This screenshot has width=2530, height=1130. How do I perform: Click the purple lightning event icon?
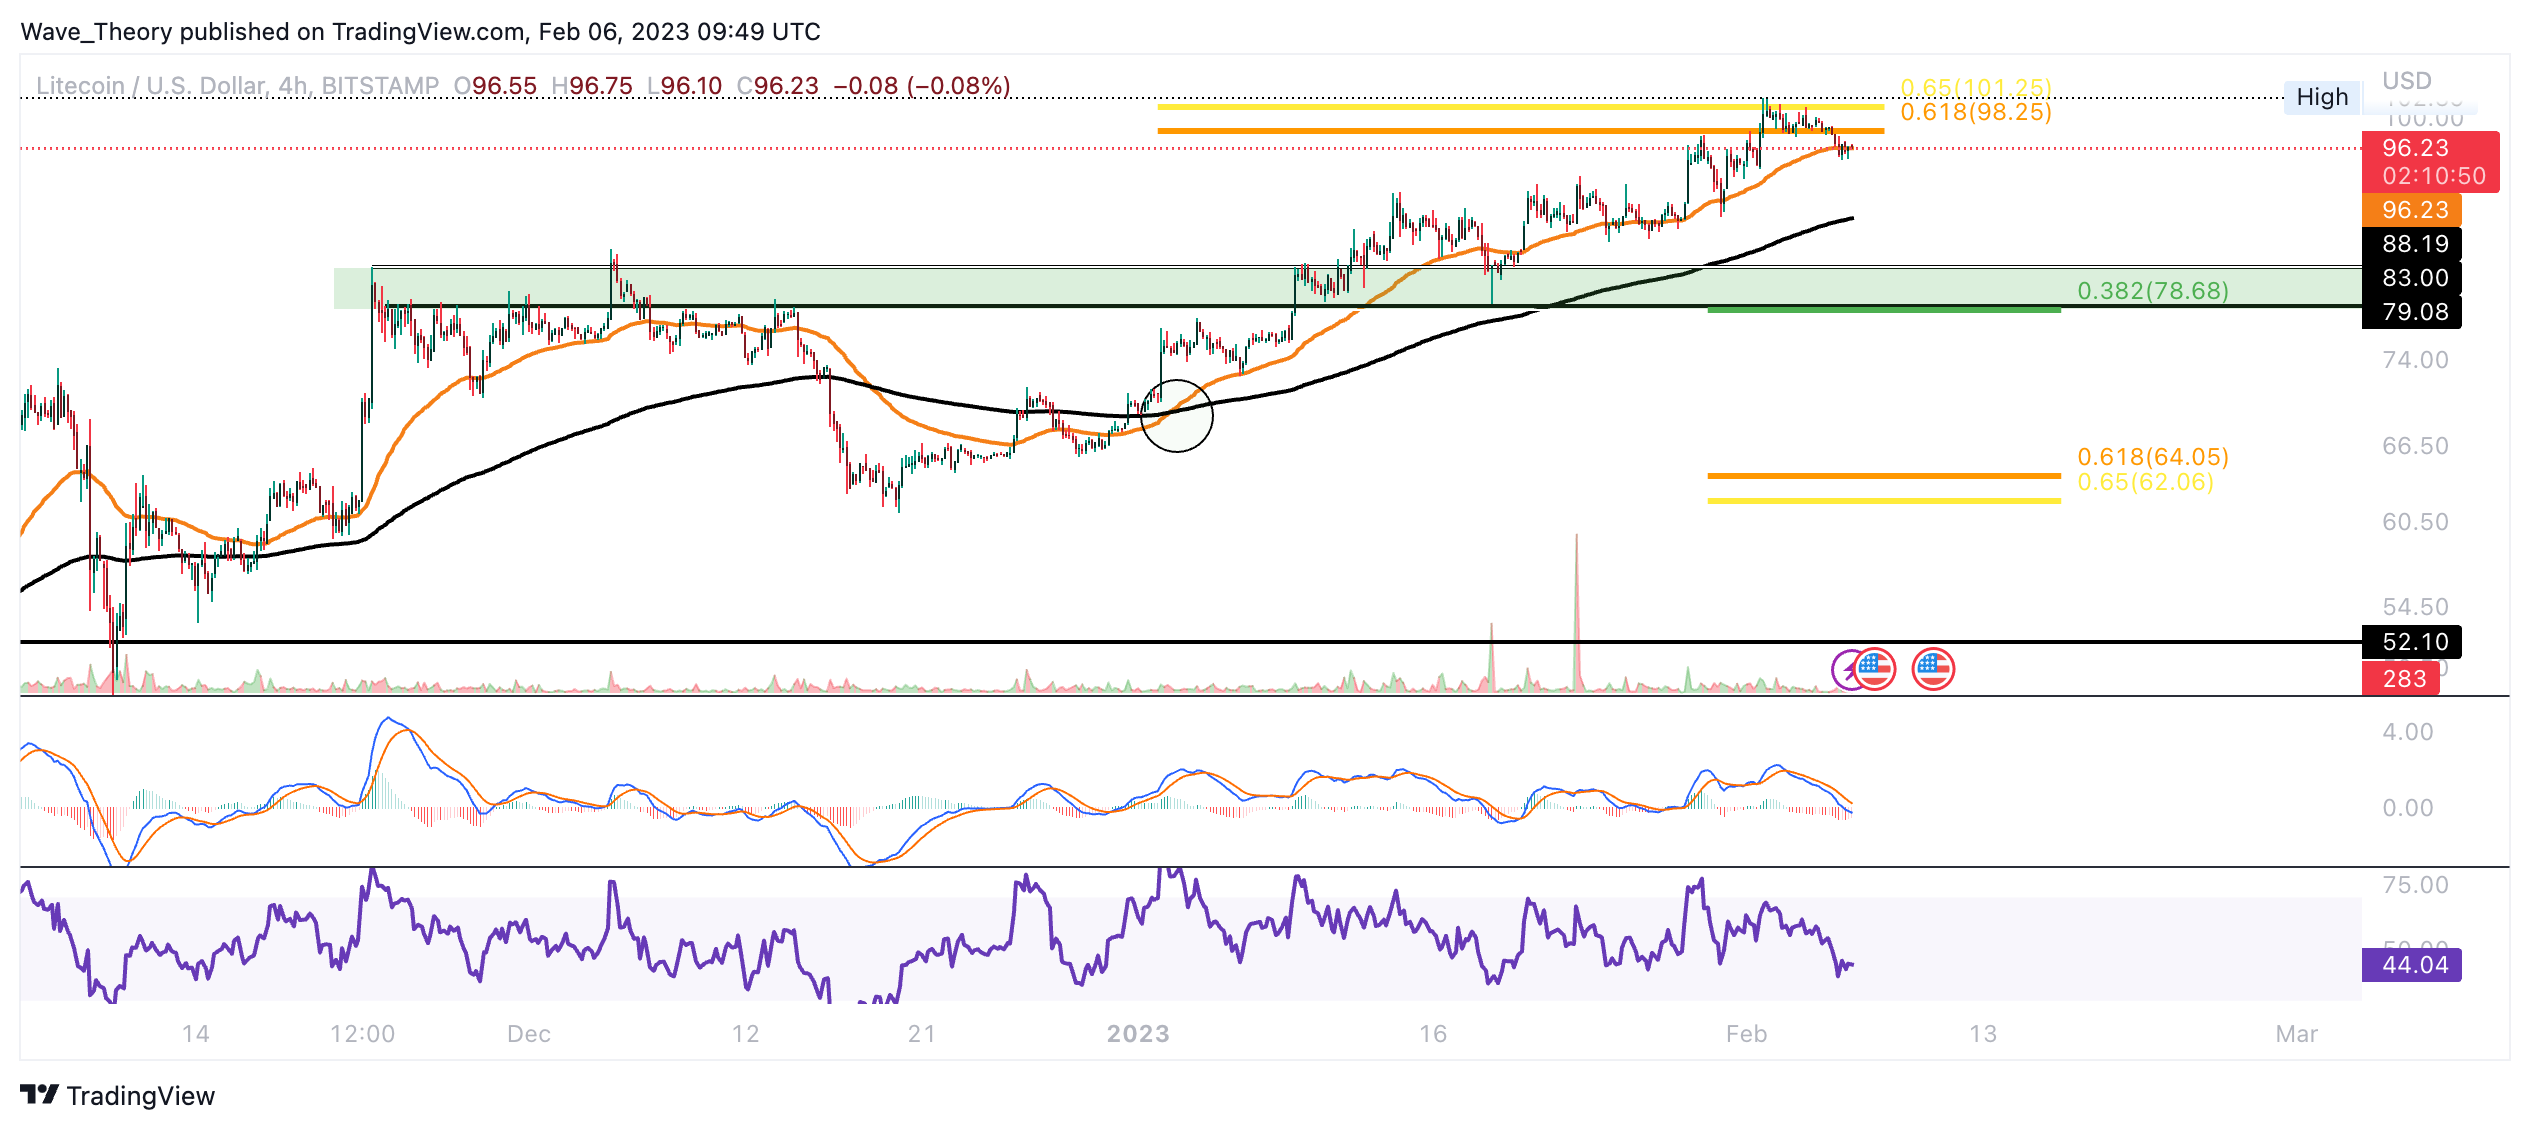click(1844, 670)
